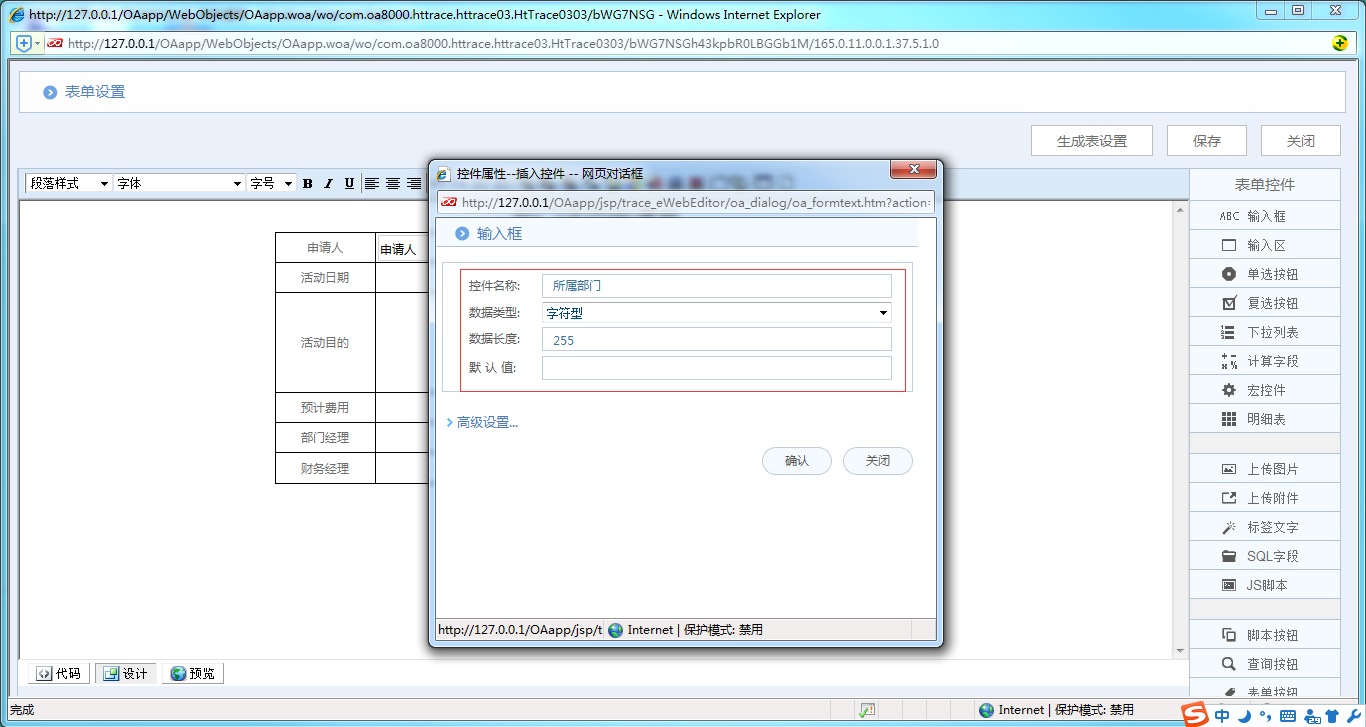Open the 数据类型 dropdown in the dialog
The height and width of the screenshot is (727, 1366).
[881, 312]
